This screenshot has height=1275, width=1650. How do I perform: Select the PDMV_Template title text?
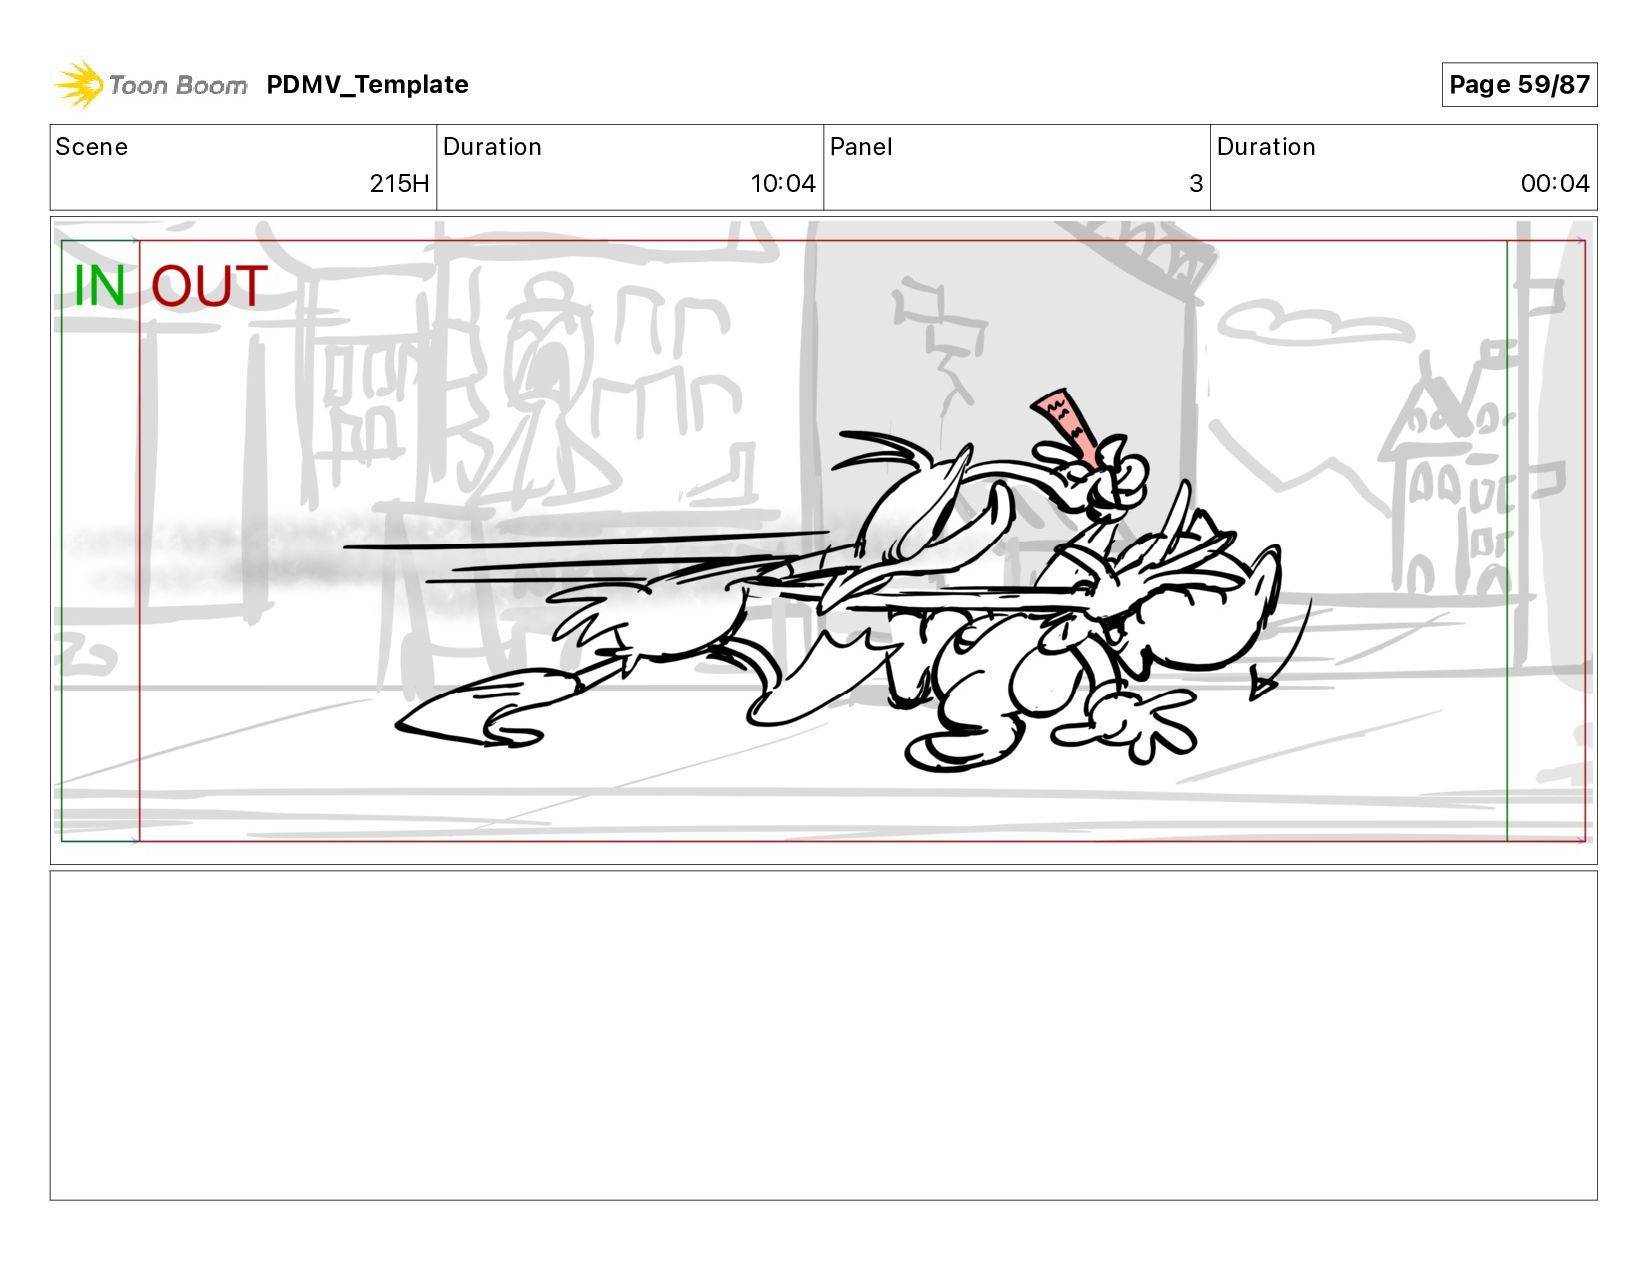pyautogui.click(x=367, y=85)
